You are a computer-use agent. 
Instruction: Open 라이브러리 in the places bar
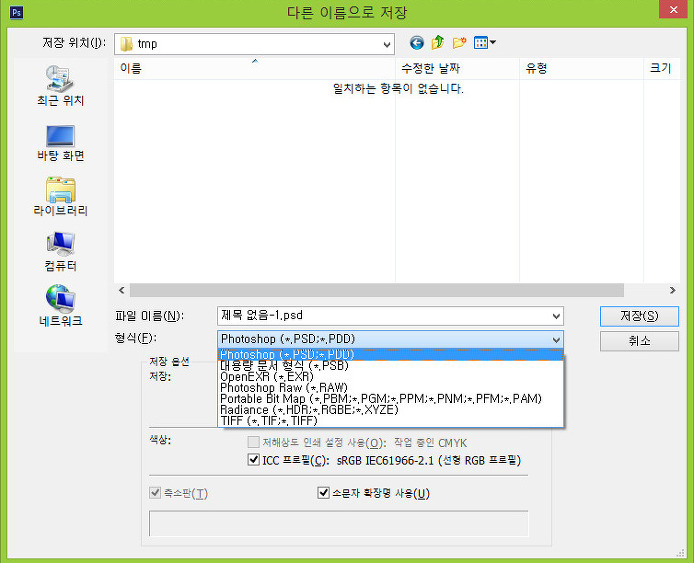point(60,197)
